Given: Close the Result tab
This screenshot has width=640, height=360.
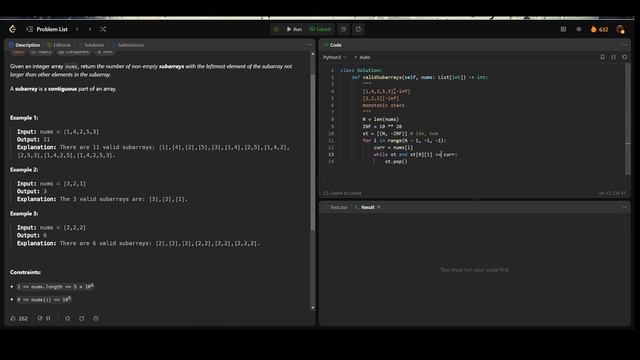Looking at the screenshot, I should pos(379,207).
